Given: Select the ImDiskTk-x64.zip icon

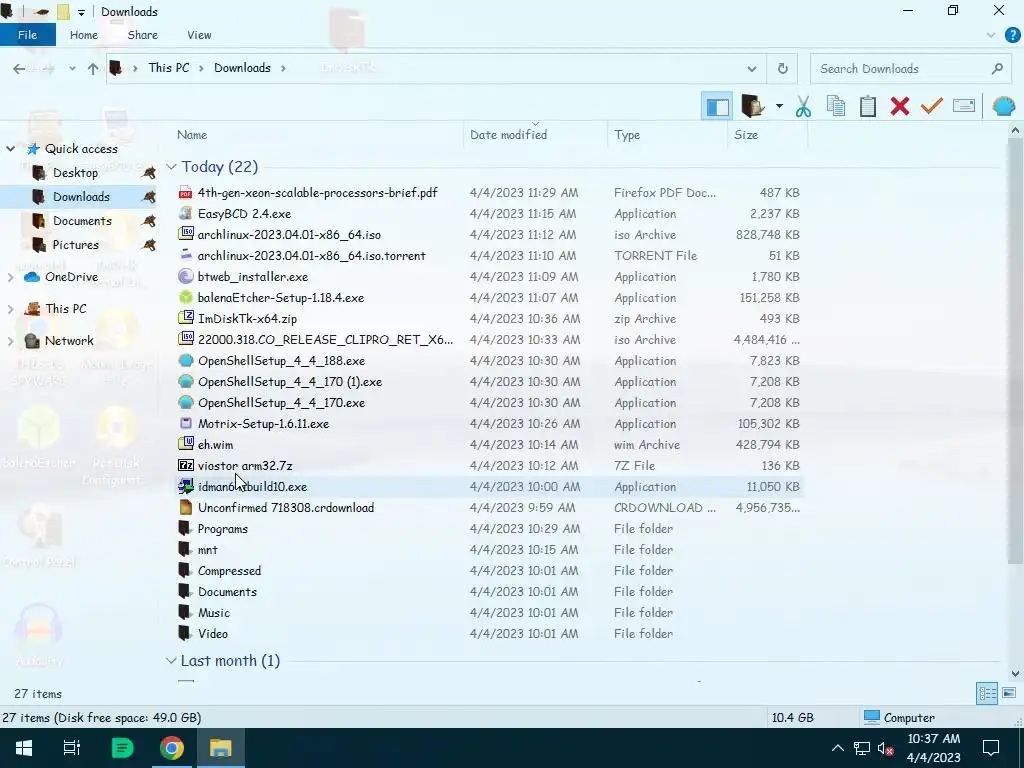Looking at the screenshot, I should (185, 318).
